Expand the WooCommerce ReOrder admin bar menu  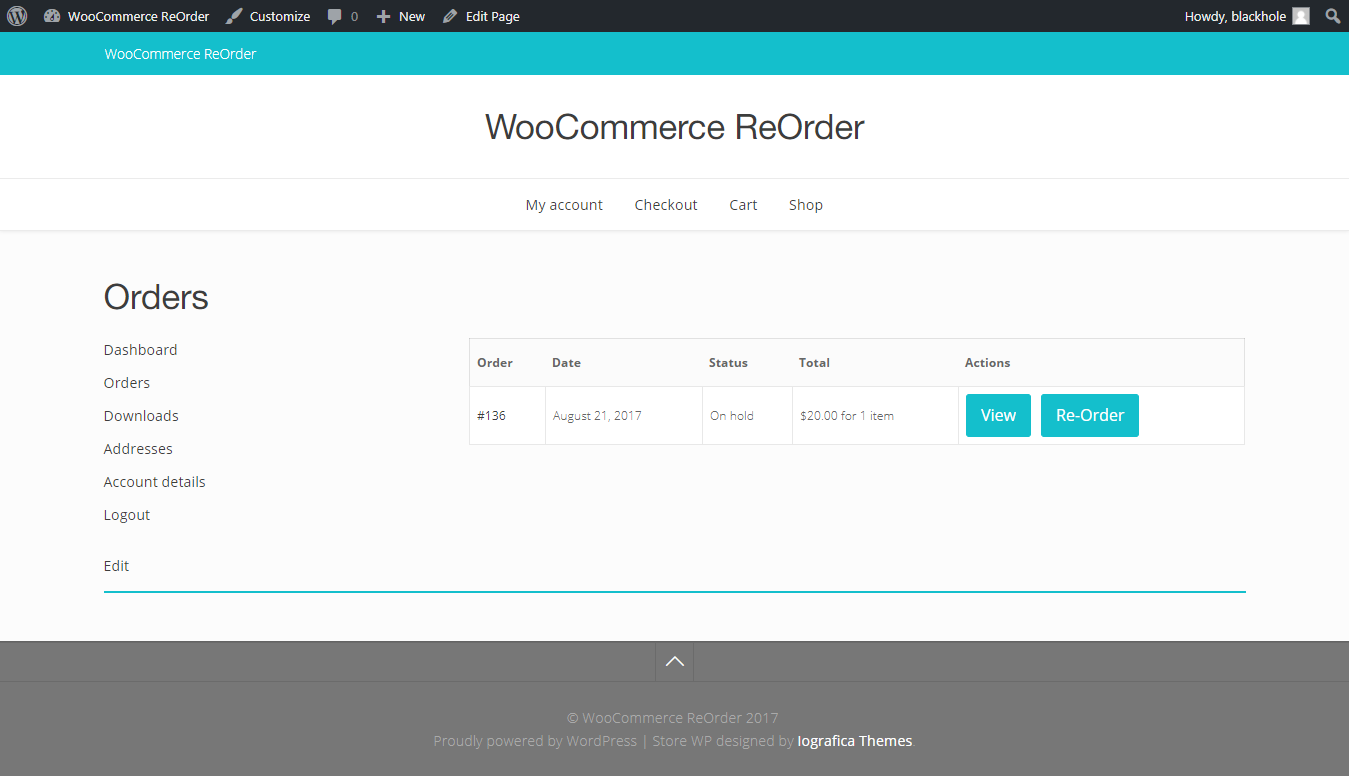point(138,16)
